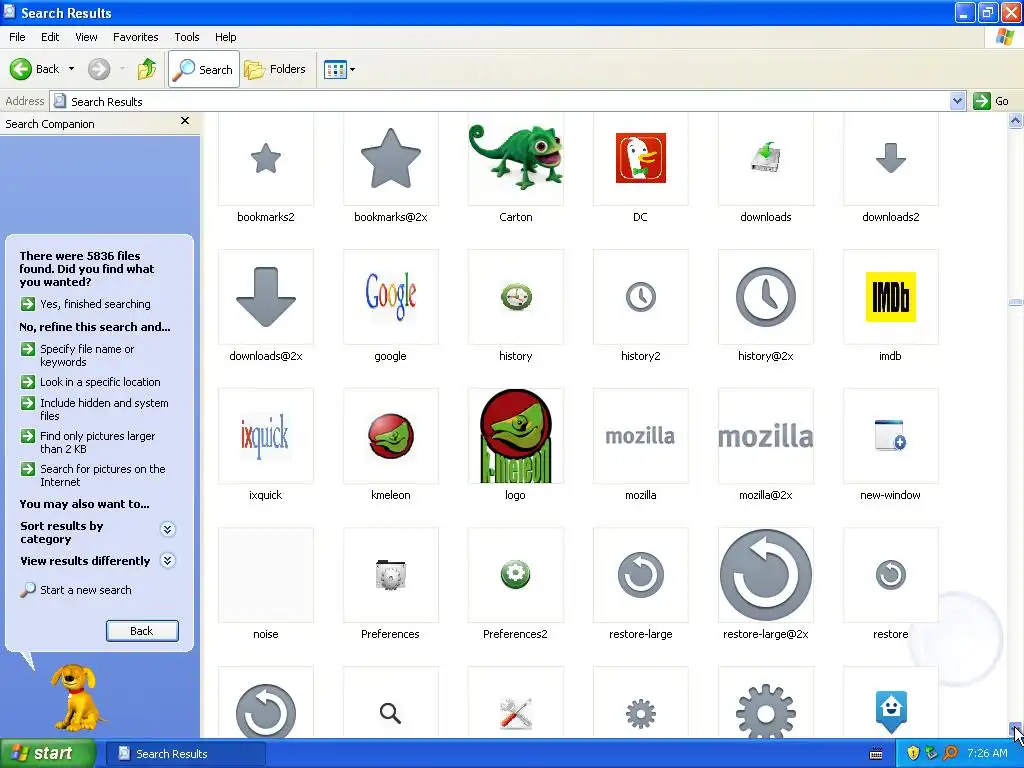Open the bookmarks2 star thumbnail

point(266,159)
